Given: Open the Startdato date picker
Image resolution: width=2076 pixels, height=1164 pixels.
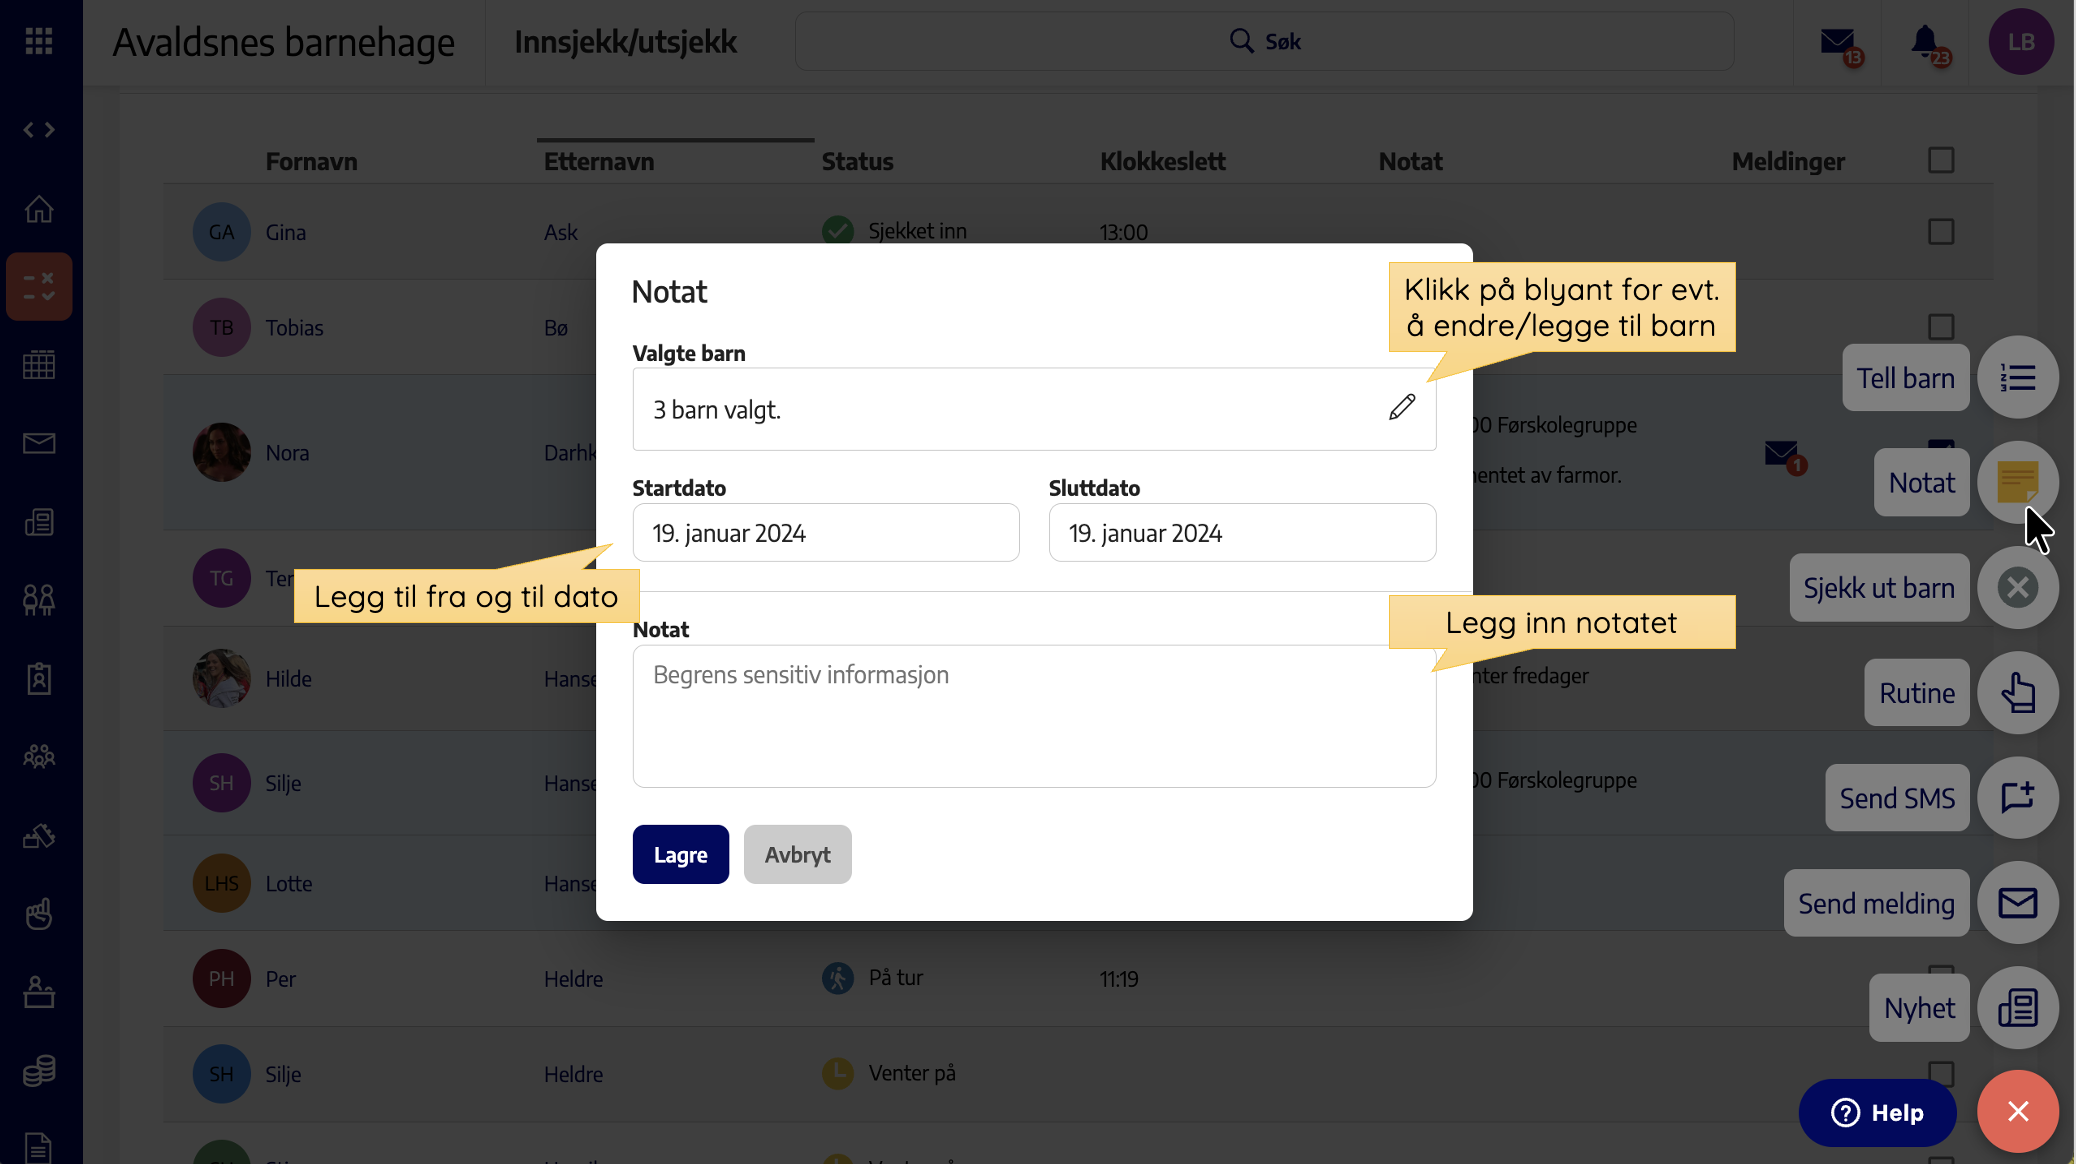Looking at the screenshot, I should [826, 533].
